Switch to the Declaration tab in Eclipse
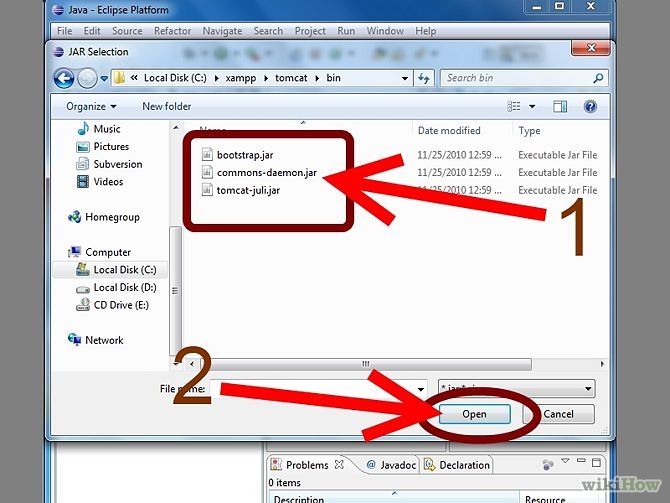Viewport: 670px width, 503px height. click(x=457, y=465)
